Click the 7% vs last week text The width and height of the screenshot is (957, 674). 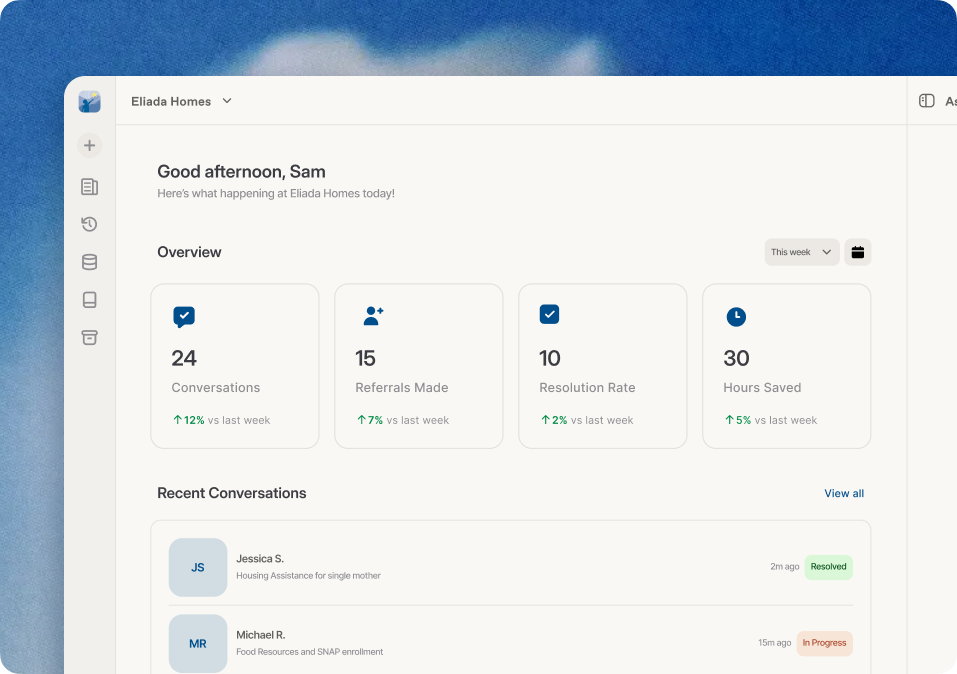[403, 420]
